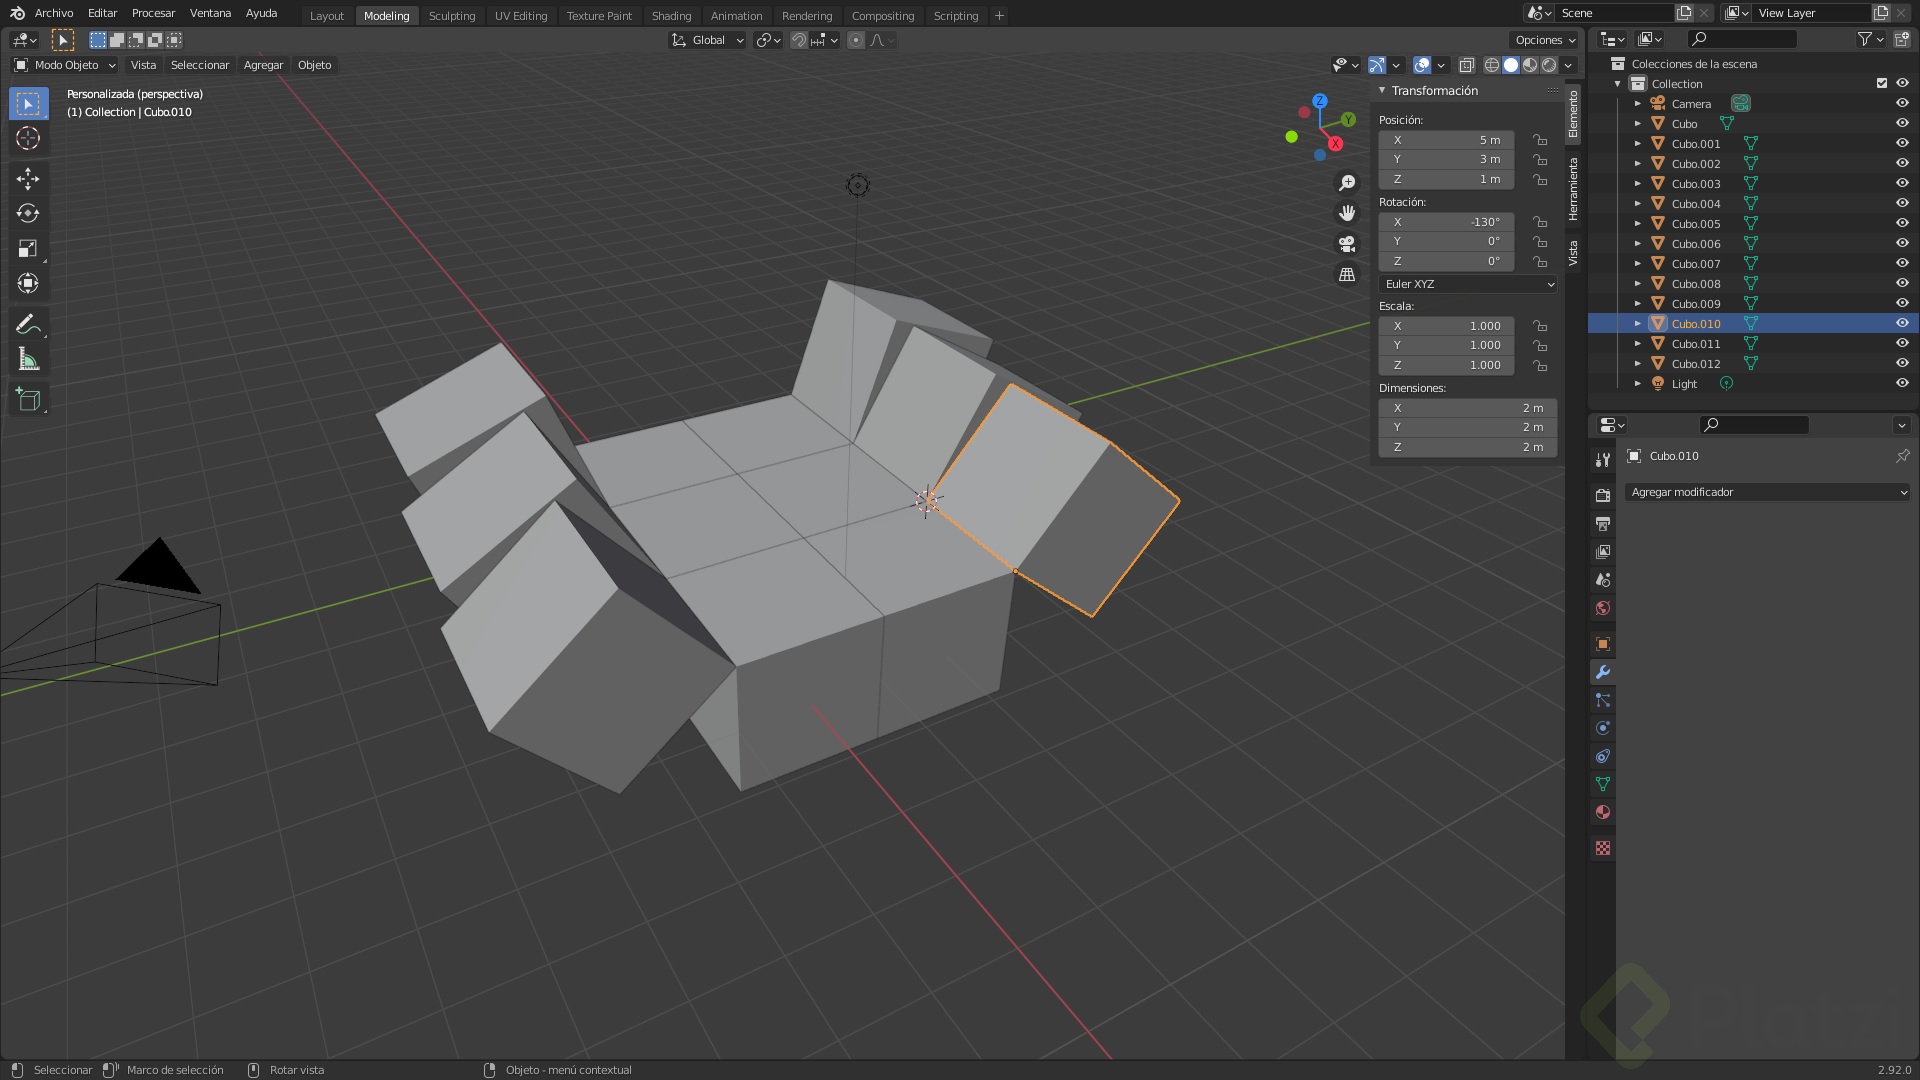1920x1080 pixels.
Task: Click the 3D Cursor tool
Action: tap(28, 138)
